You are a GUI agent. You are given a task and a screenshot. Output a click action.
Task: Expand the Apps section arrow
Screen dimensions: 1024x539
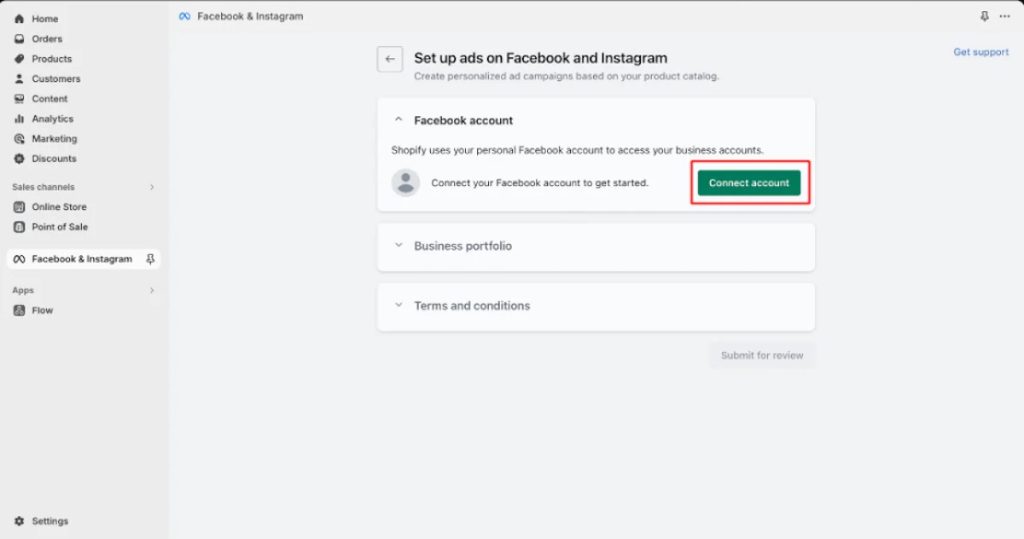point(152,290)
